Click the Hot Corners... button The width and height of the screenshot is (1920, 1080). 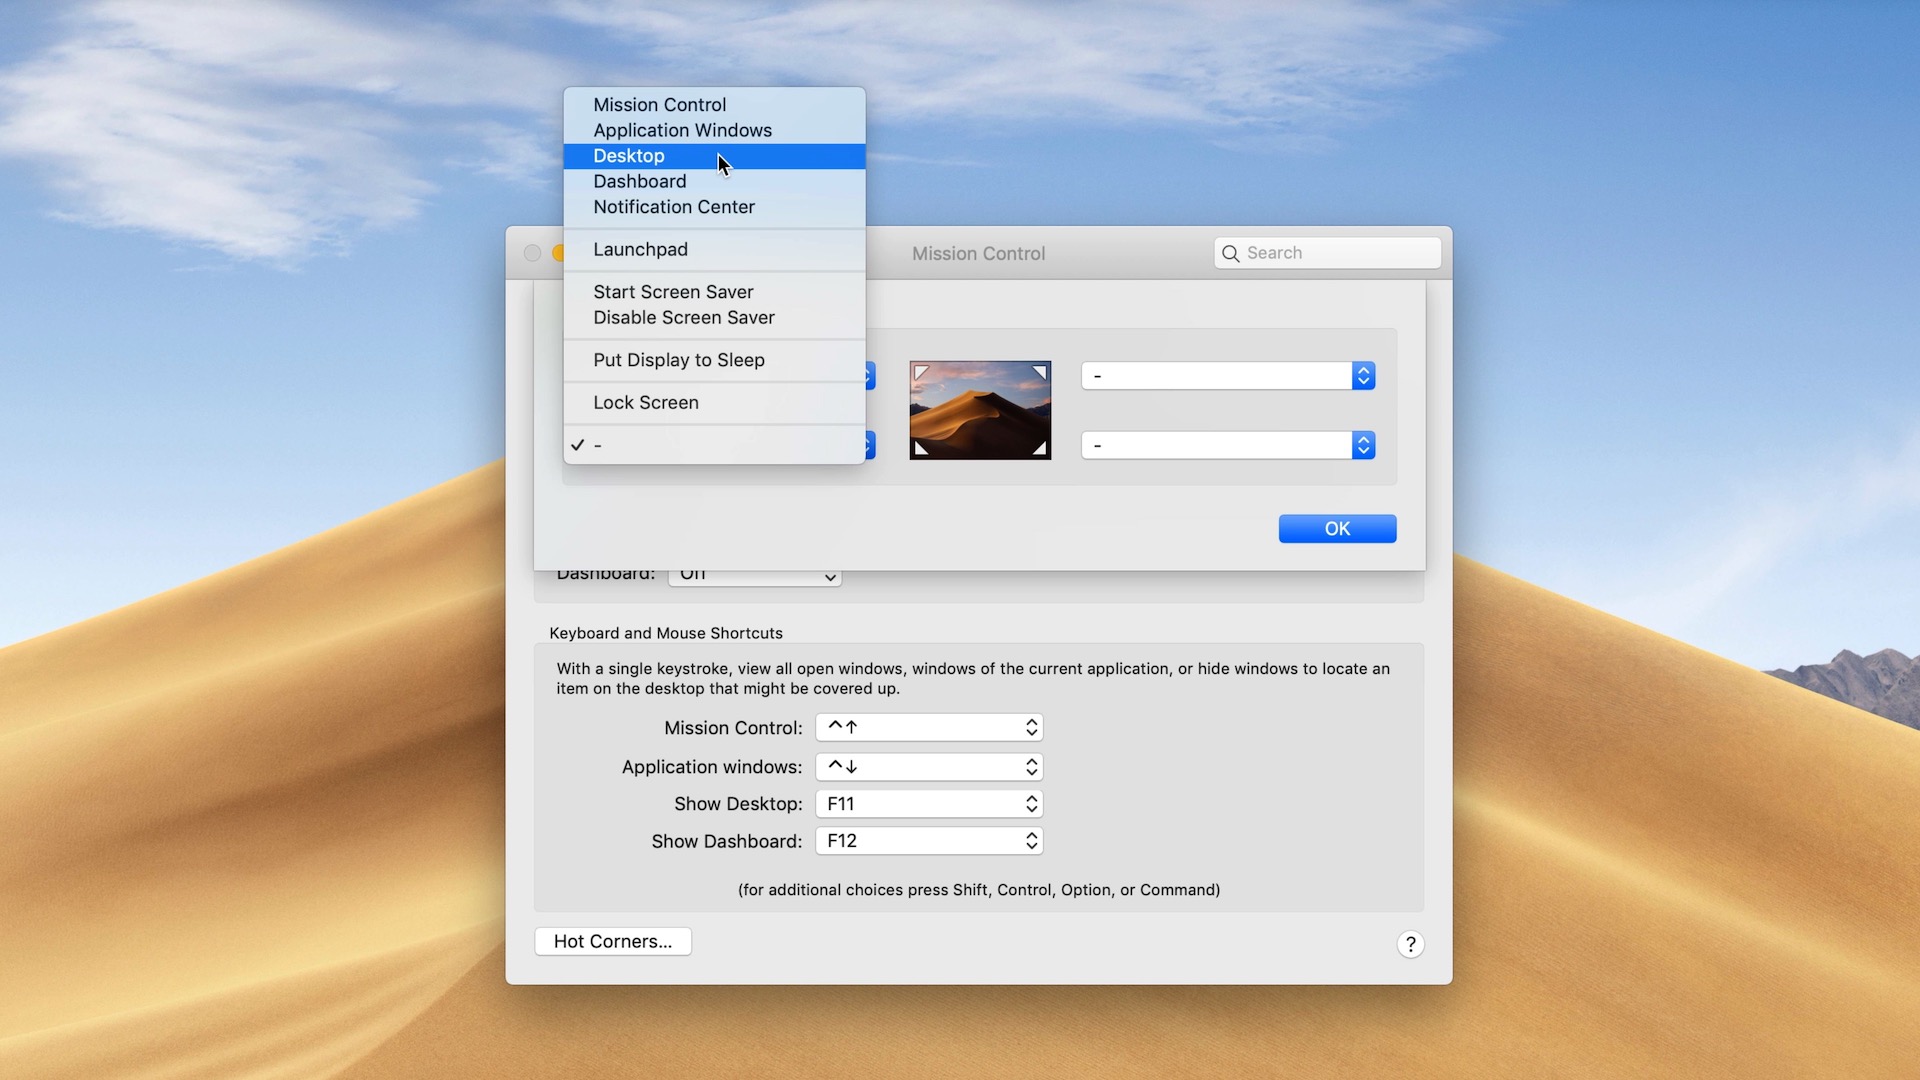(613, 941)
